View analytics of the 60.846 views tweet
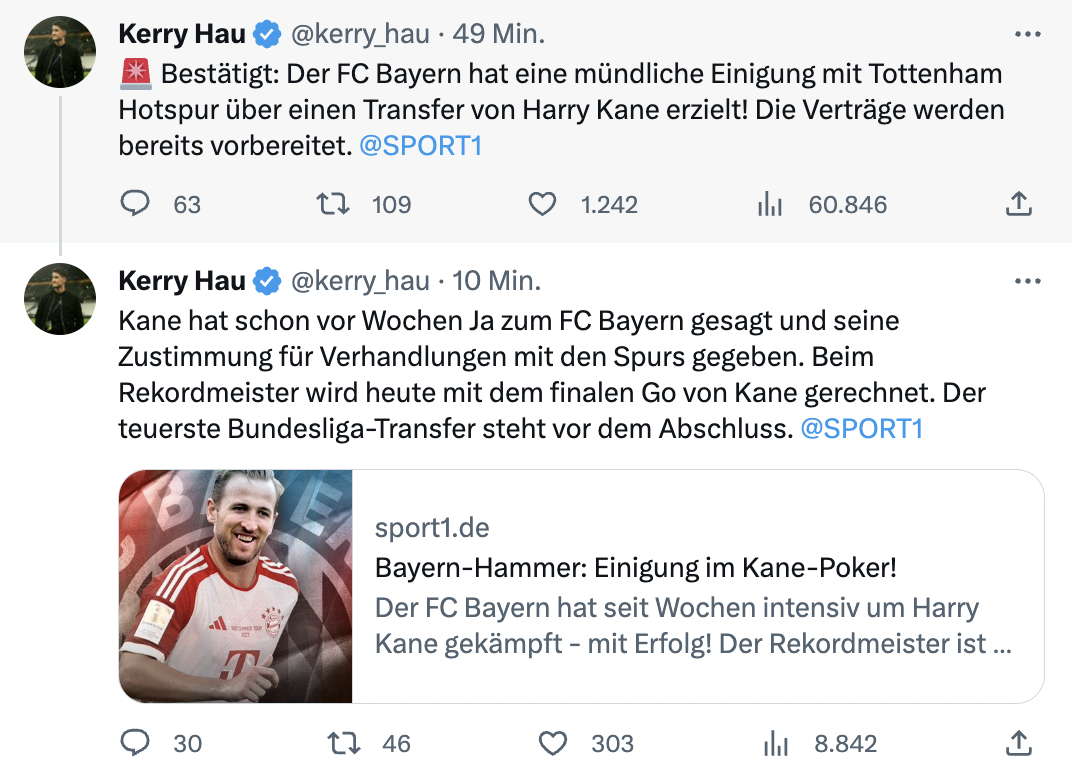The image size is (1072, 782). (x=769, y=204)
